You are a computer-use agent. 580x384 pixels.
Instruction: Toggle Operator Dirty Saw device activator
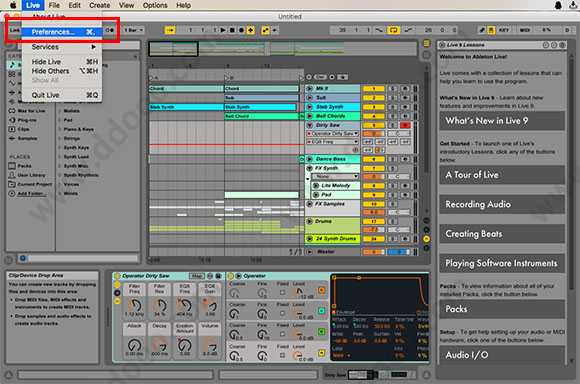(117, 276)
